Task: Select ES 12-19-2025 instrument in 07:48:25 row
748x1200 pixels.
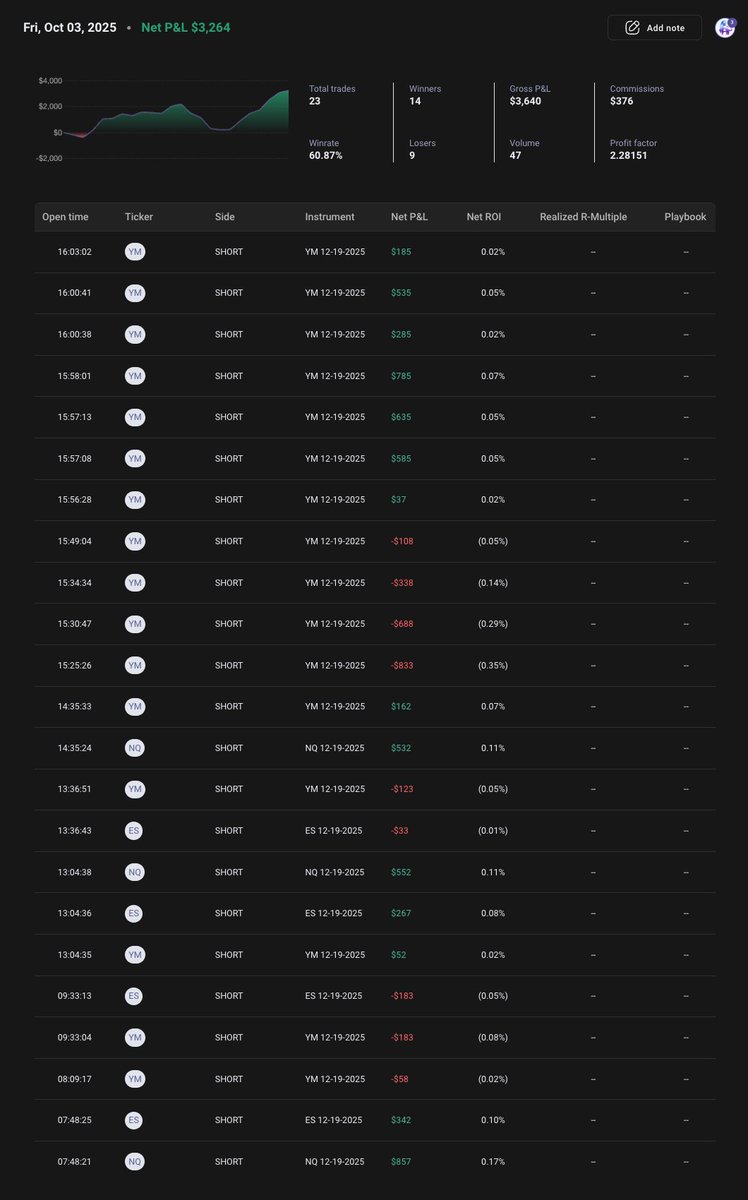Action: [x=334, y=1120]
